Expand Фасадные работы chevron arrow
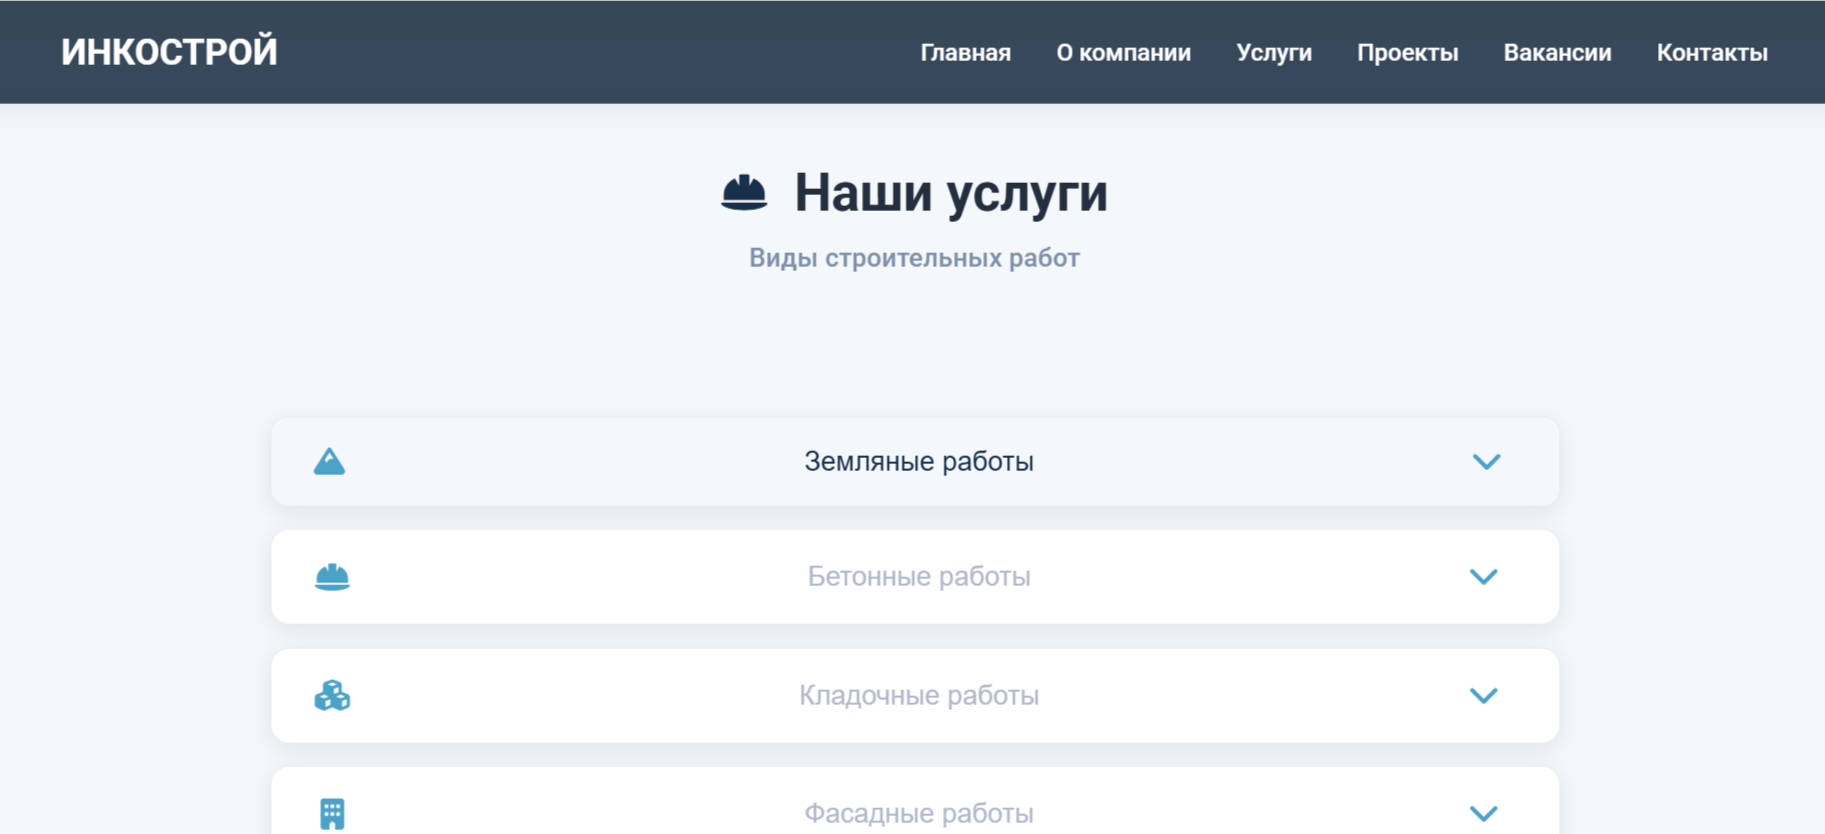This screenshot has height=834, width=1825. click(x=1483, y=814)
